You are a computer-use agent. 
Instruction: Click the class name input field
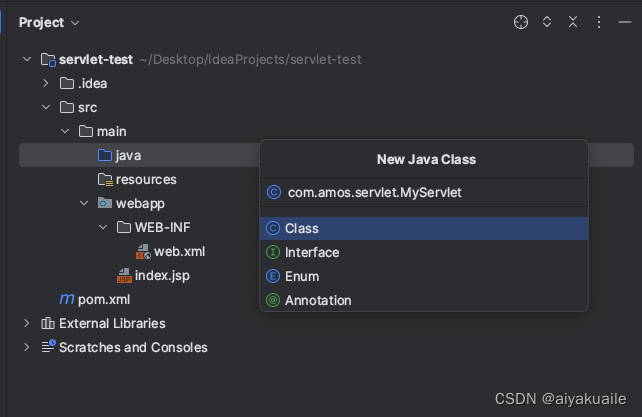pyautogui.click(x=424, y=192)
